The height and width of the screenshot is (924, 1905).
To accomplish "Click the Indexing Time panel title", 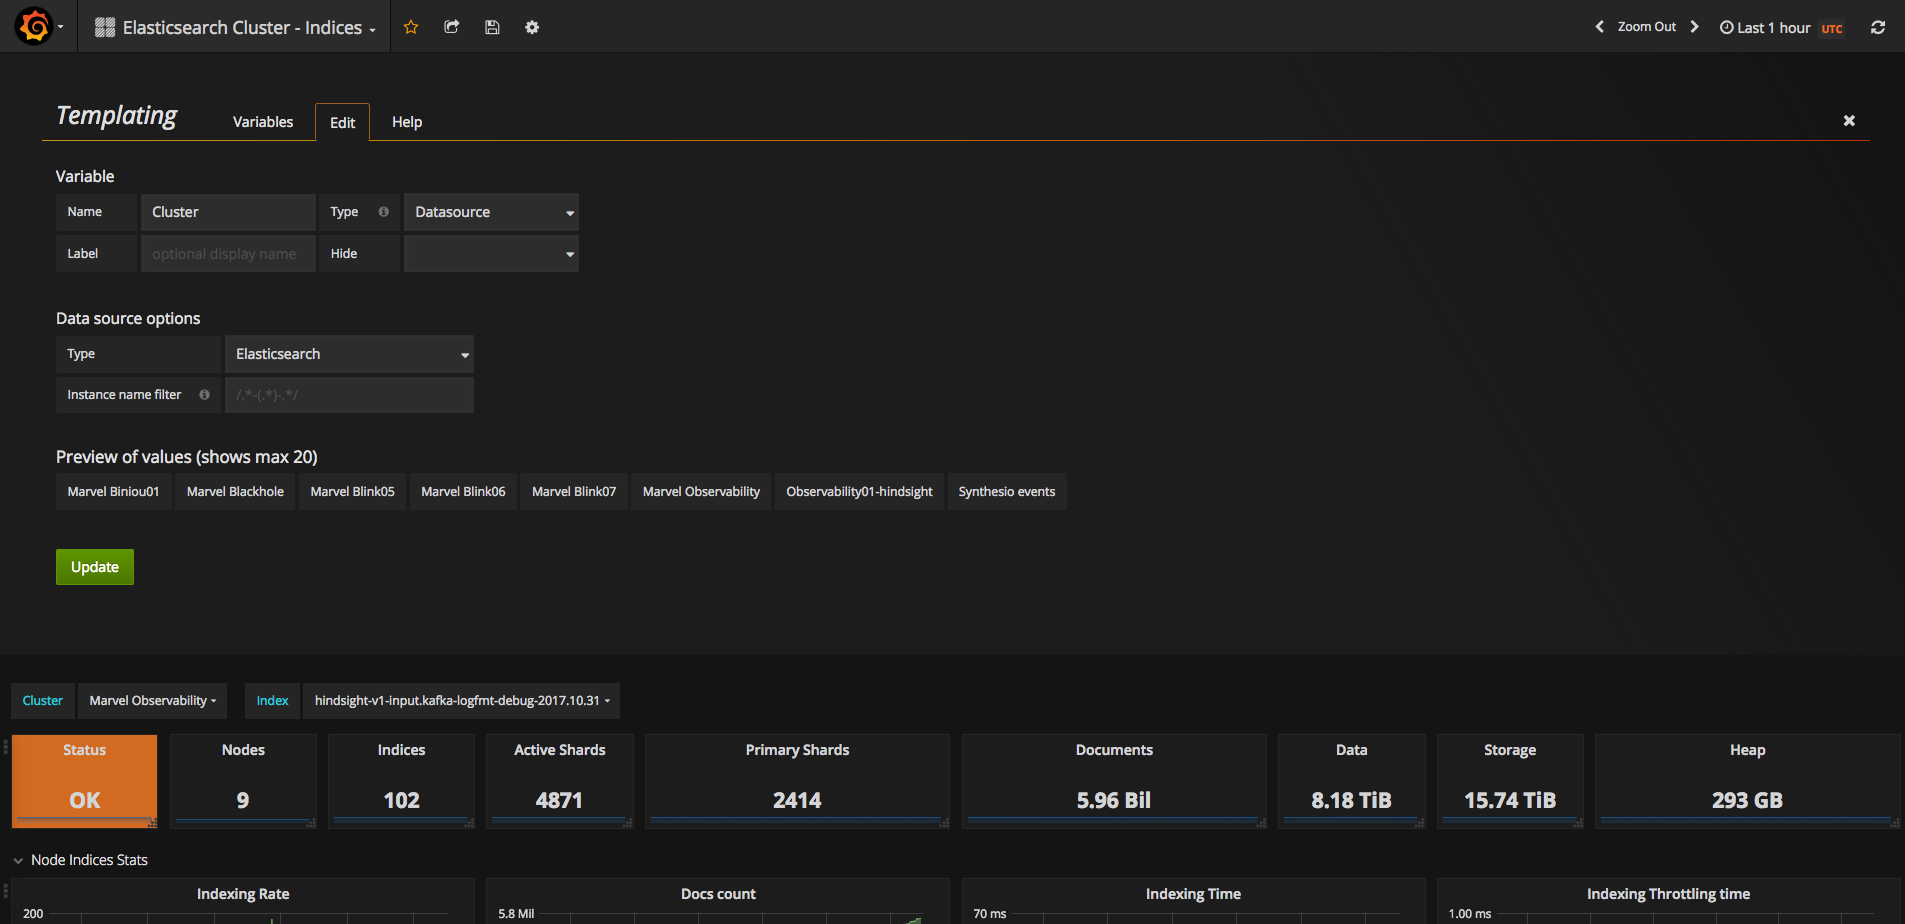I will (x=1193, y=894).
